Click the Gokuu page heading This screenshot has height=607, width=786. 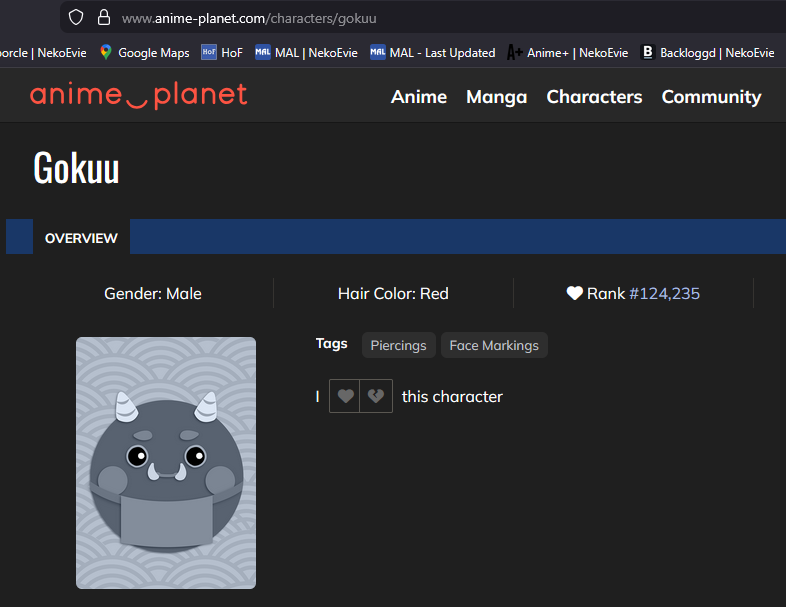tap(76, 167)
